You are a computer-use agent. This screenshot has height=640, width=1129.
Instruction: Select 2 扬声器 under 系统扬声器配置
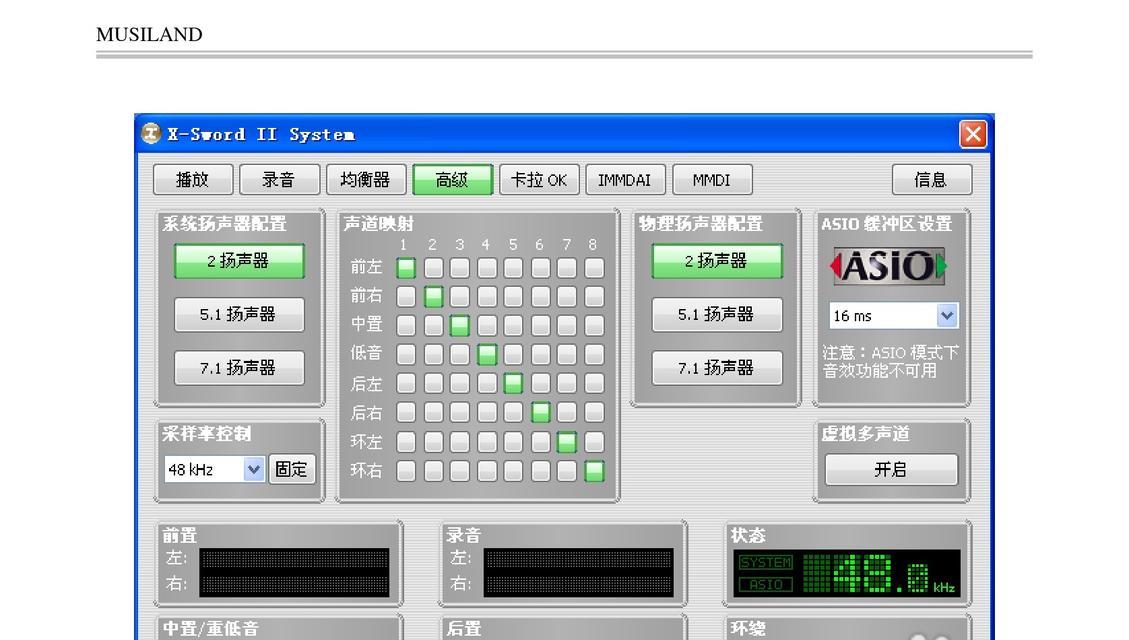tap(239, 261)
